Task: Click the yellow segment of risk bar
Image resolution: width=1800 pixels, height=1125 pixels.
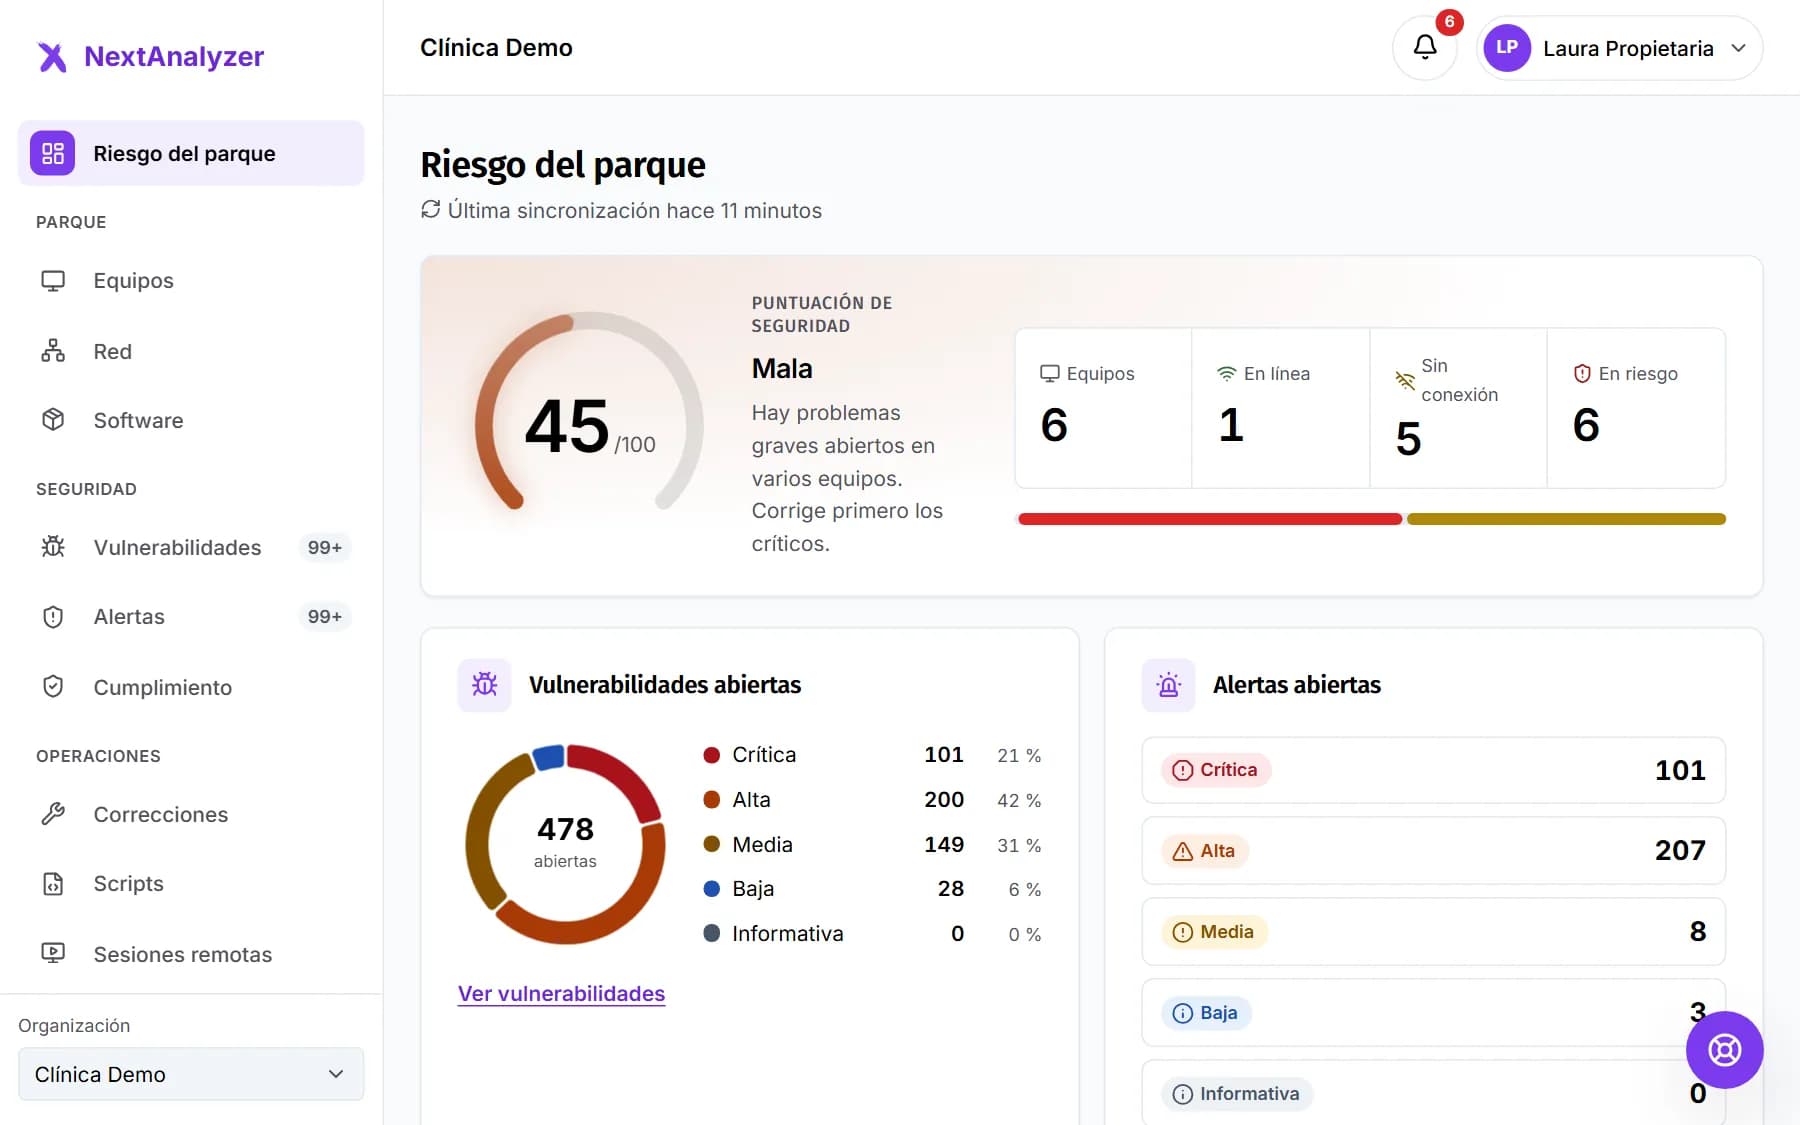Action: [x=1566, y=519]
